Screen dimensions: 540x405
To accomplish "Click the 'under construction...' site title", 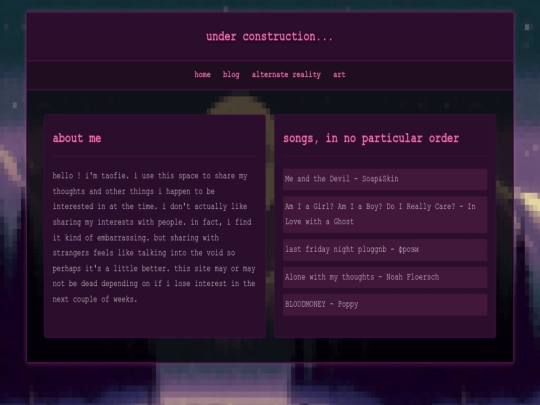I will pyautogui.click(x=269, y=37).
